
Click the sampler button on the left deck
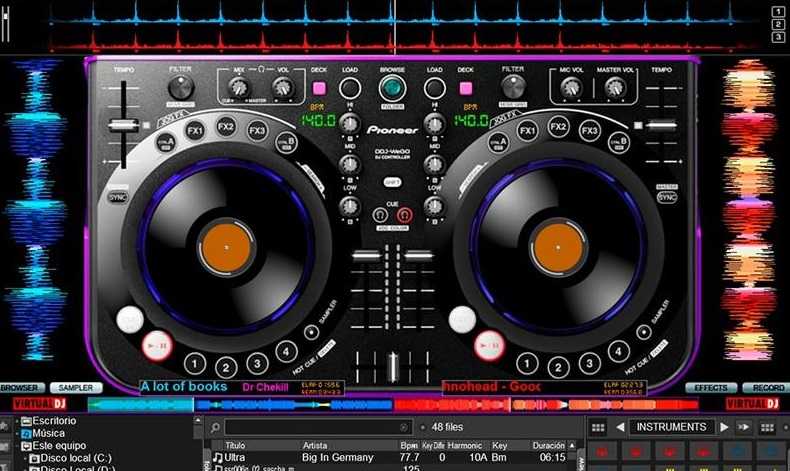[311, 332]
